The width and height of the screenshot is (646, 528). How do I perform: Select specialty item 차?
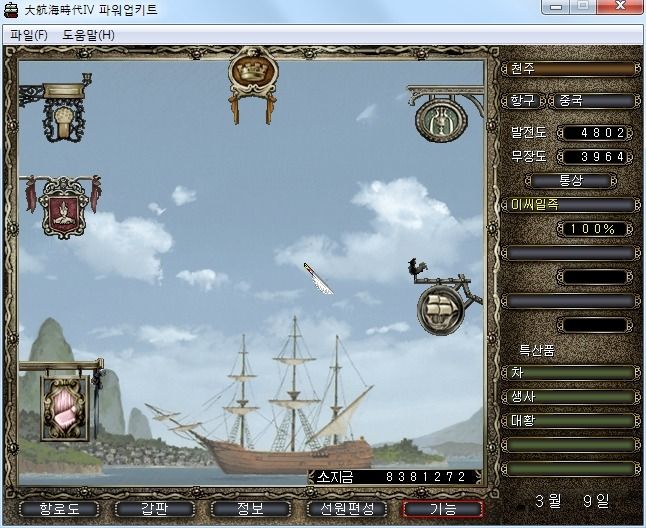pyautogui.click(x=571, y=373)
